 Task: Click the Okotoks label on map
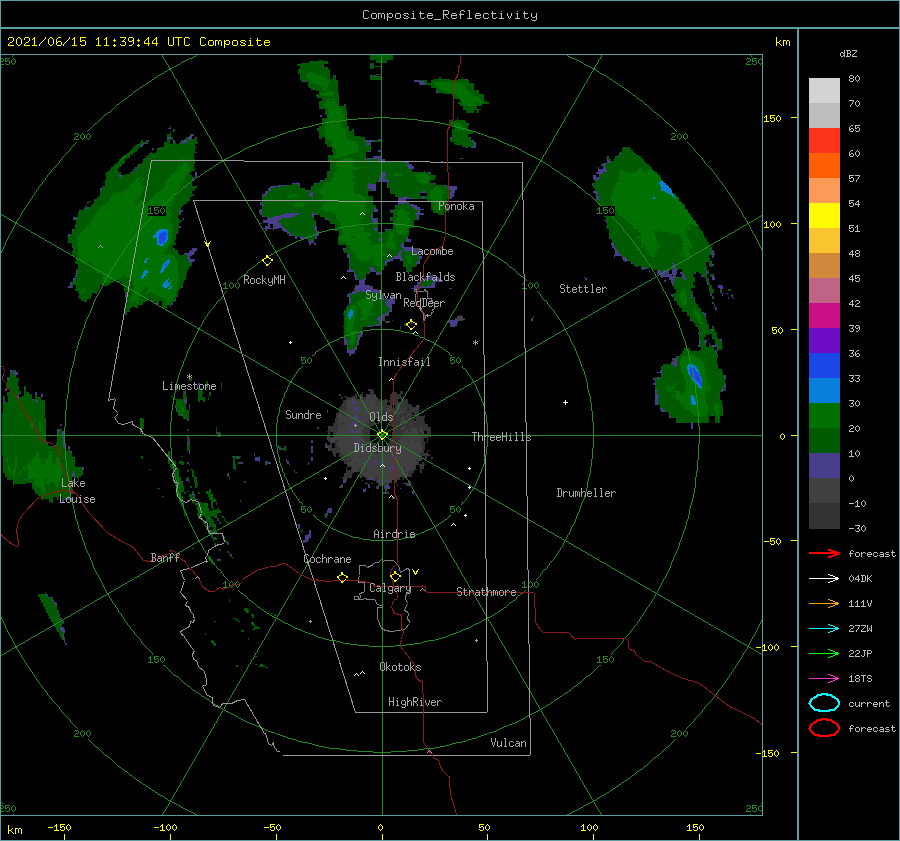tap(400, 667)
